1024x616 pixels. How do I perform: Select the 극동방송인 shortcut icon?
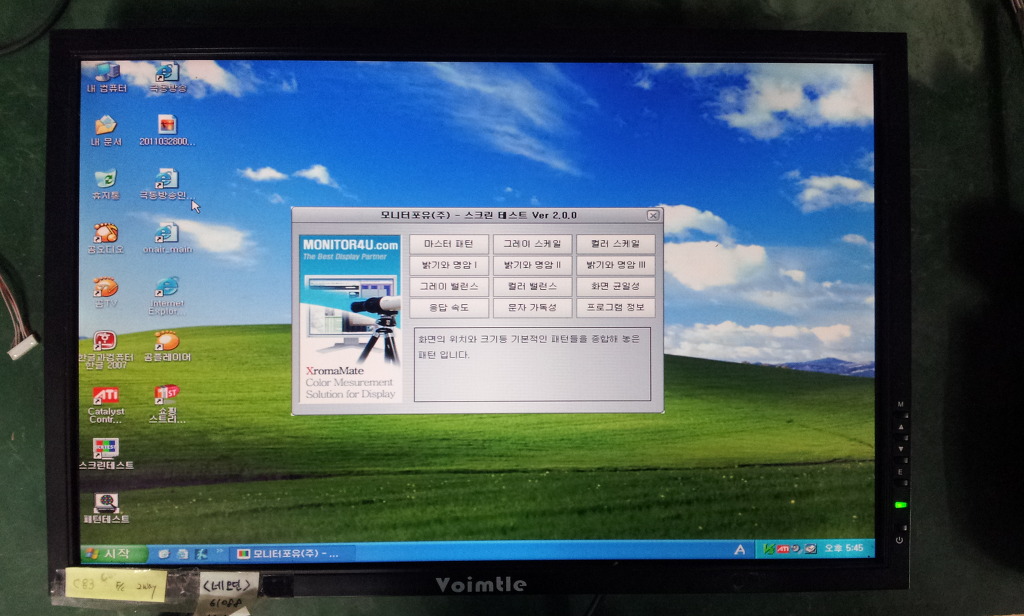167,185
